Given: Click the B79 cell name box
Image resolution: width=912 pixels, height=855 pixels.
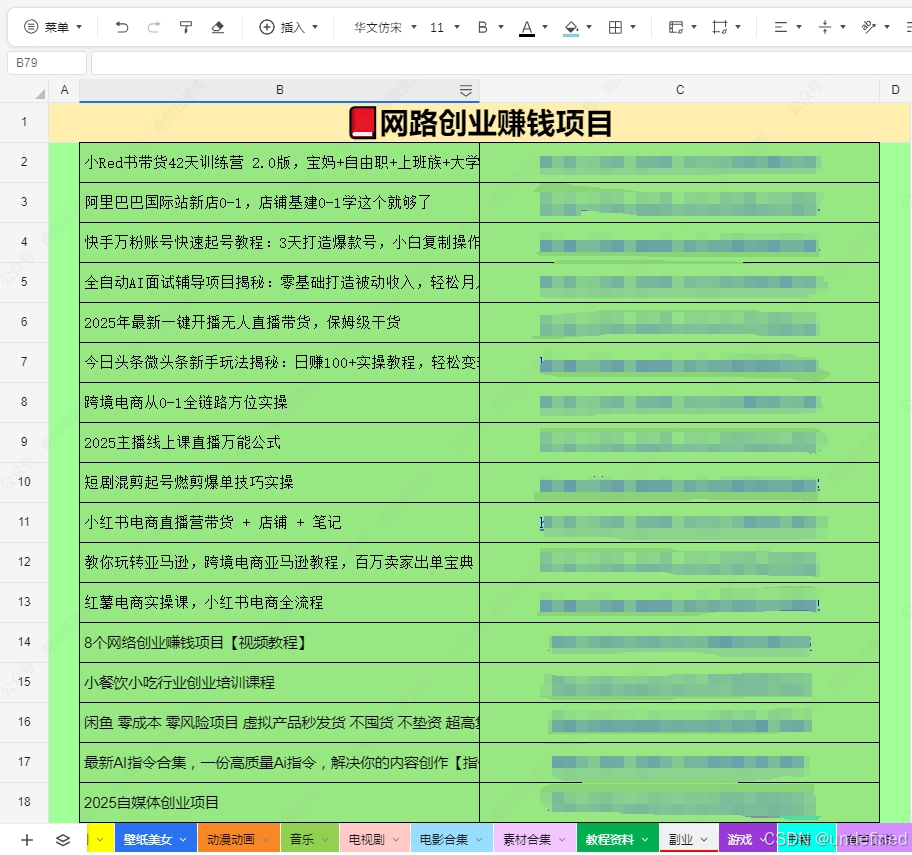Looking at the screenshot, I should tap(47, 63).
